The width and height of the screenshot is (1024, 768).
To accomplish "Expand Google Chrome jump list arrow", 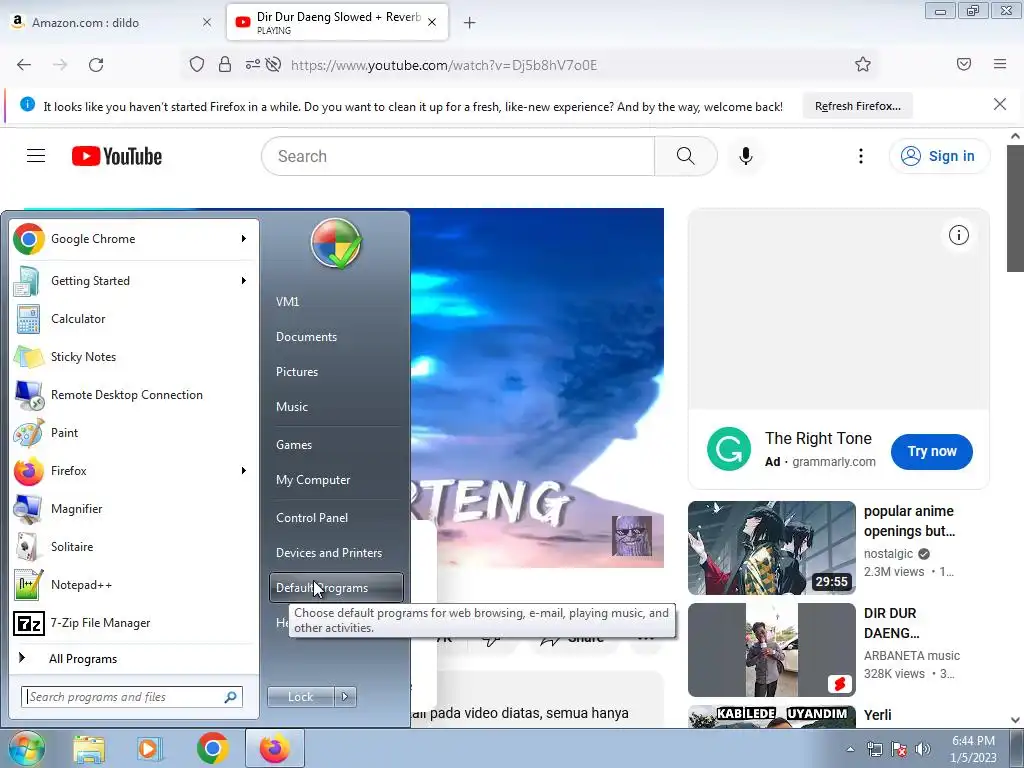I will [x=244, y=239].
